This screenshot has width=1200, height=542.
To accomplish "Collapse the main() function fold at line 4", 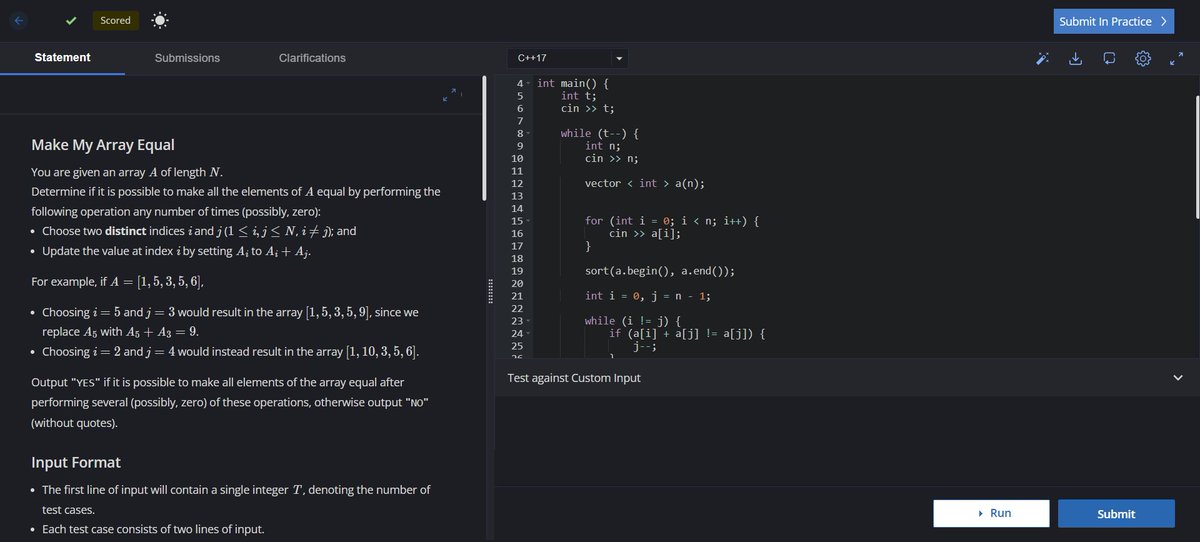I will coord(529,83).
